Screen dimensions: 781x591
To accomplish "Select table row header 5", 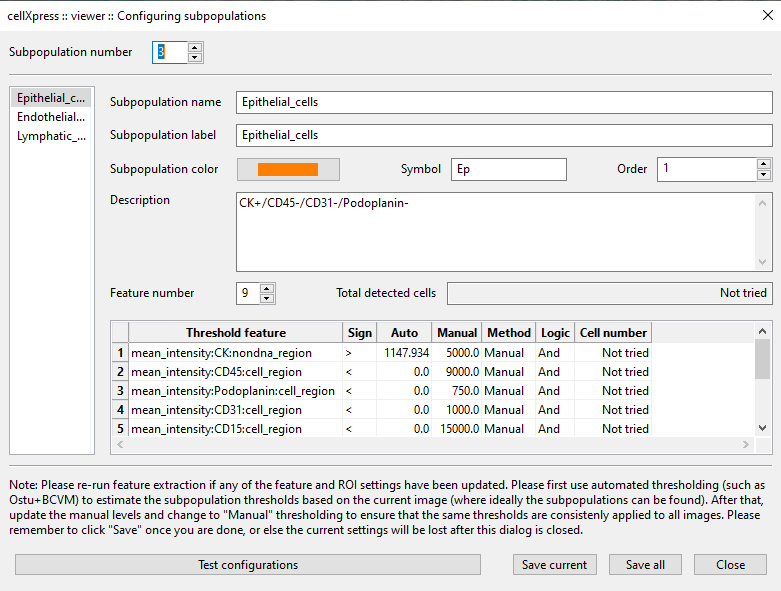I will coord(120,429).
